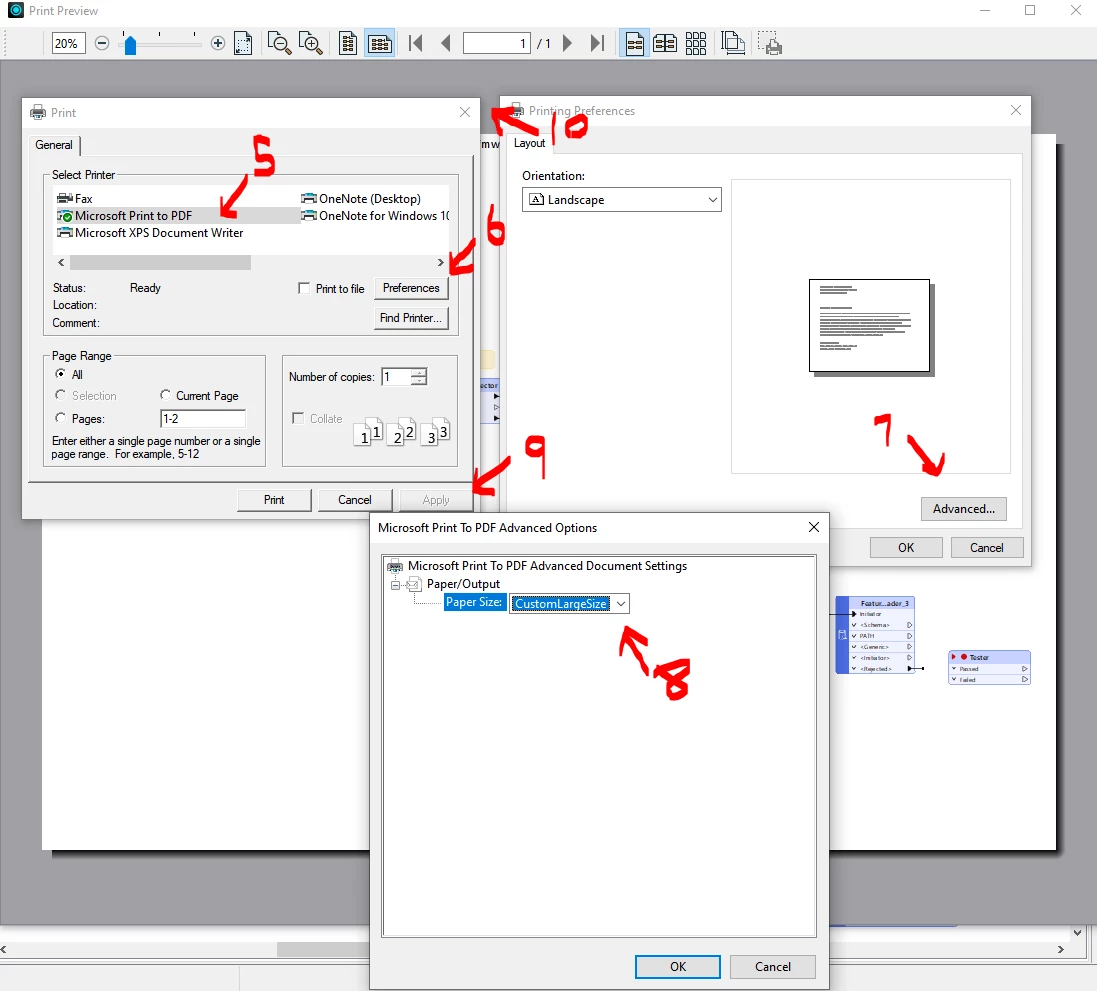Click Cancel in Advanced Options dialog
Viewport: 1097px width, 991px height.
click(772, 967)
